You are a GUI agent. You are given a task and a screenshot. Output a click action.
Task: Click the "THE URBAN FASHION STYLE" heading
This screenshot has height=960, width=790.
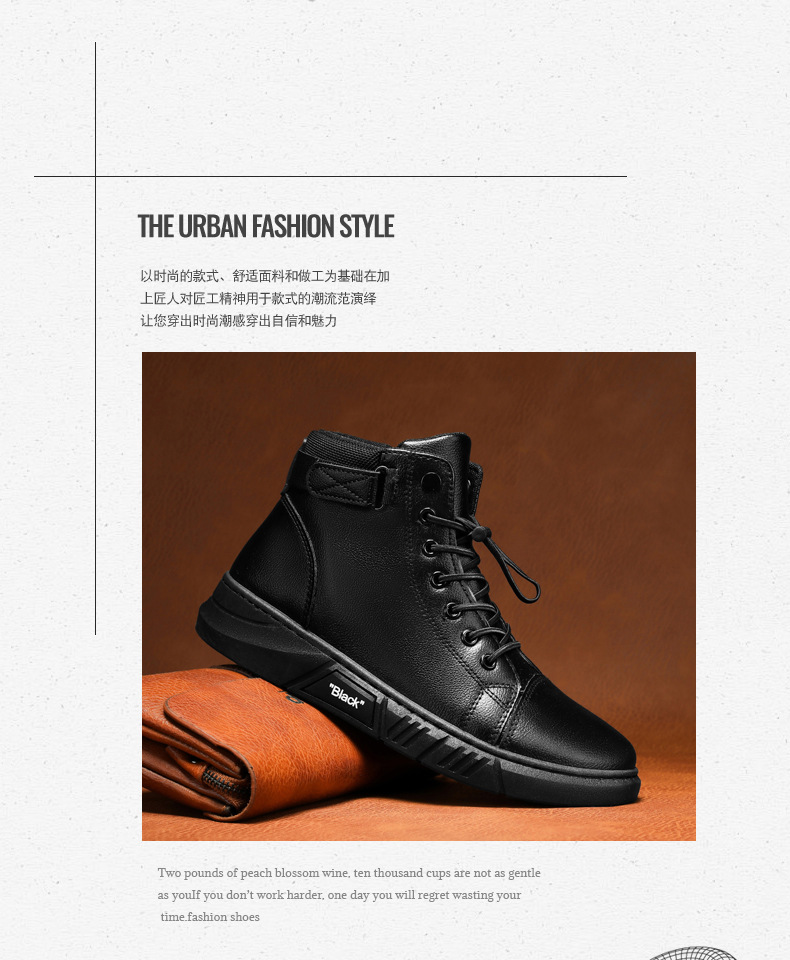[x=266, y=226]
